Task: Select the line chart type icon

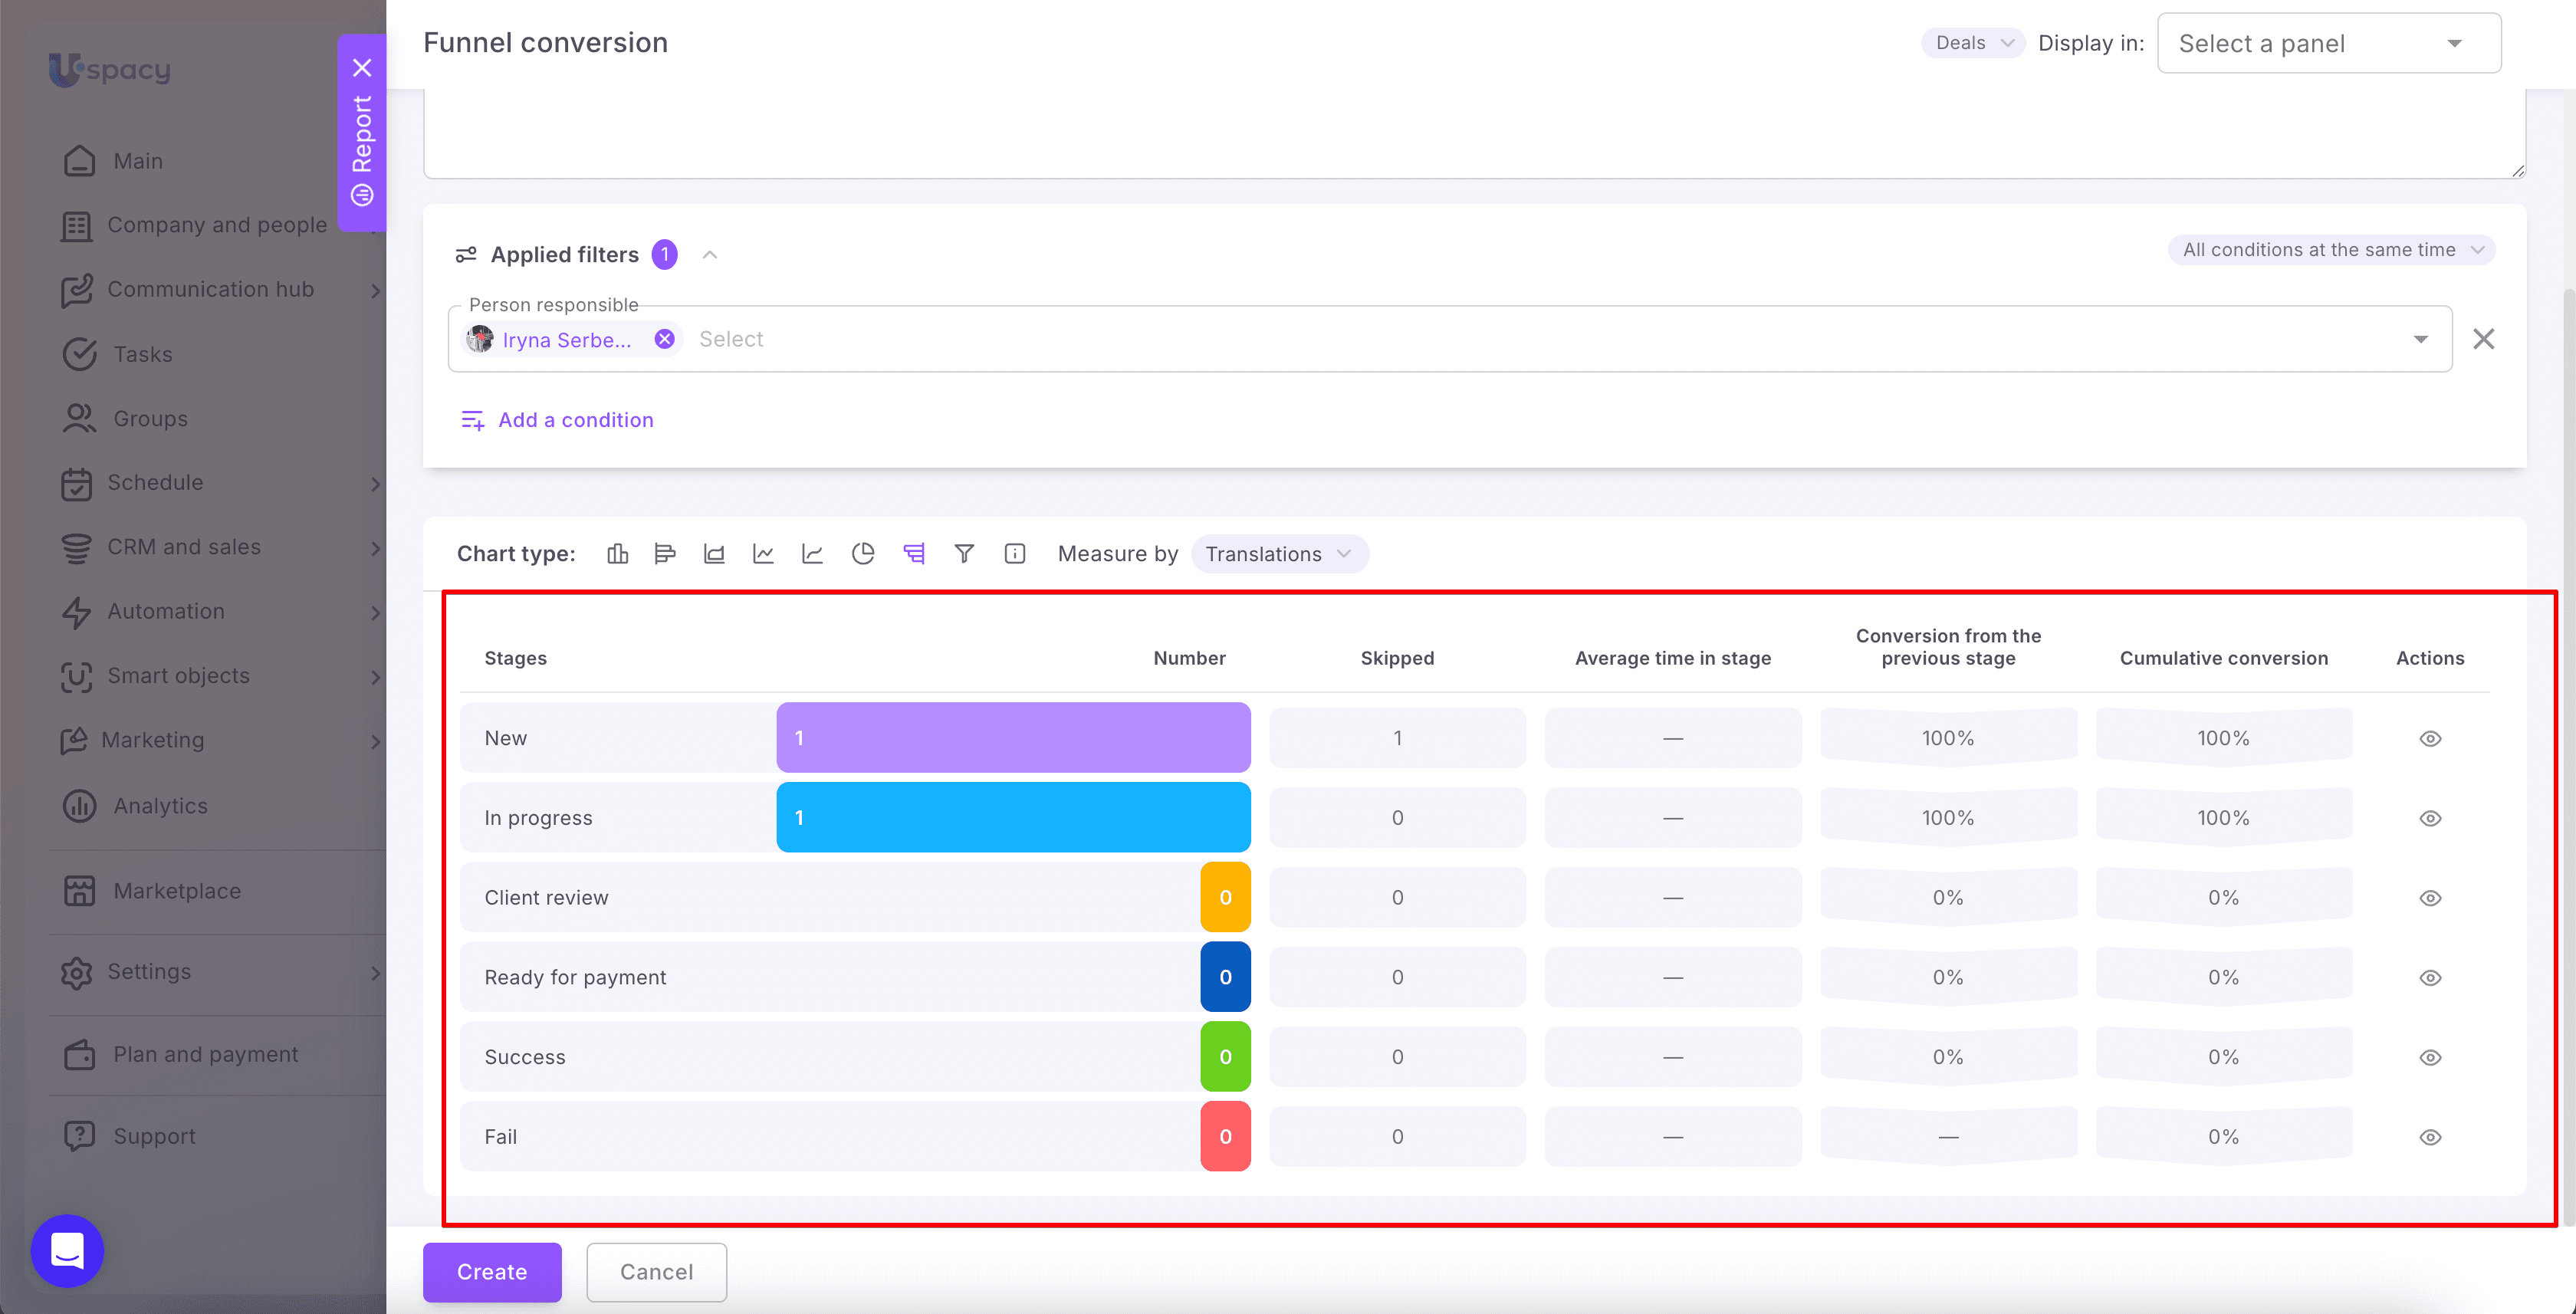Action: coord(763,554)
